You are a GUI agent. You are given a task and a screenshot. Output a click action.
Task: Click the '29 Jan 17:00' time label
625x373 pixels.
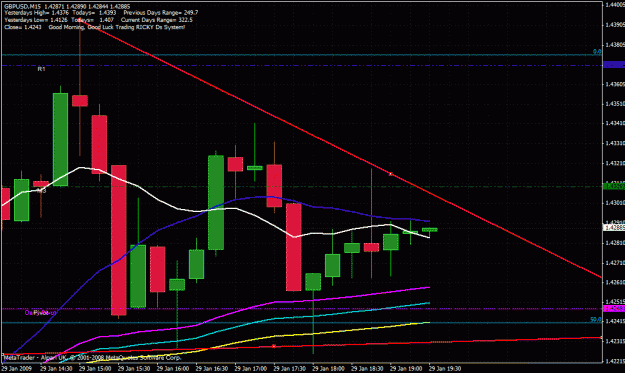coord(251,369)
